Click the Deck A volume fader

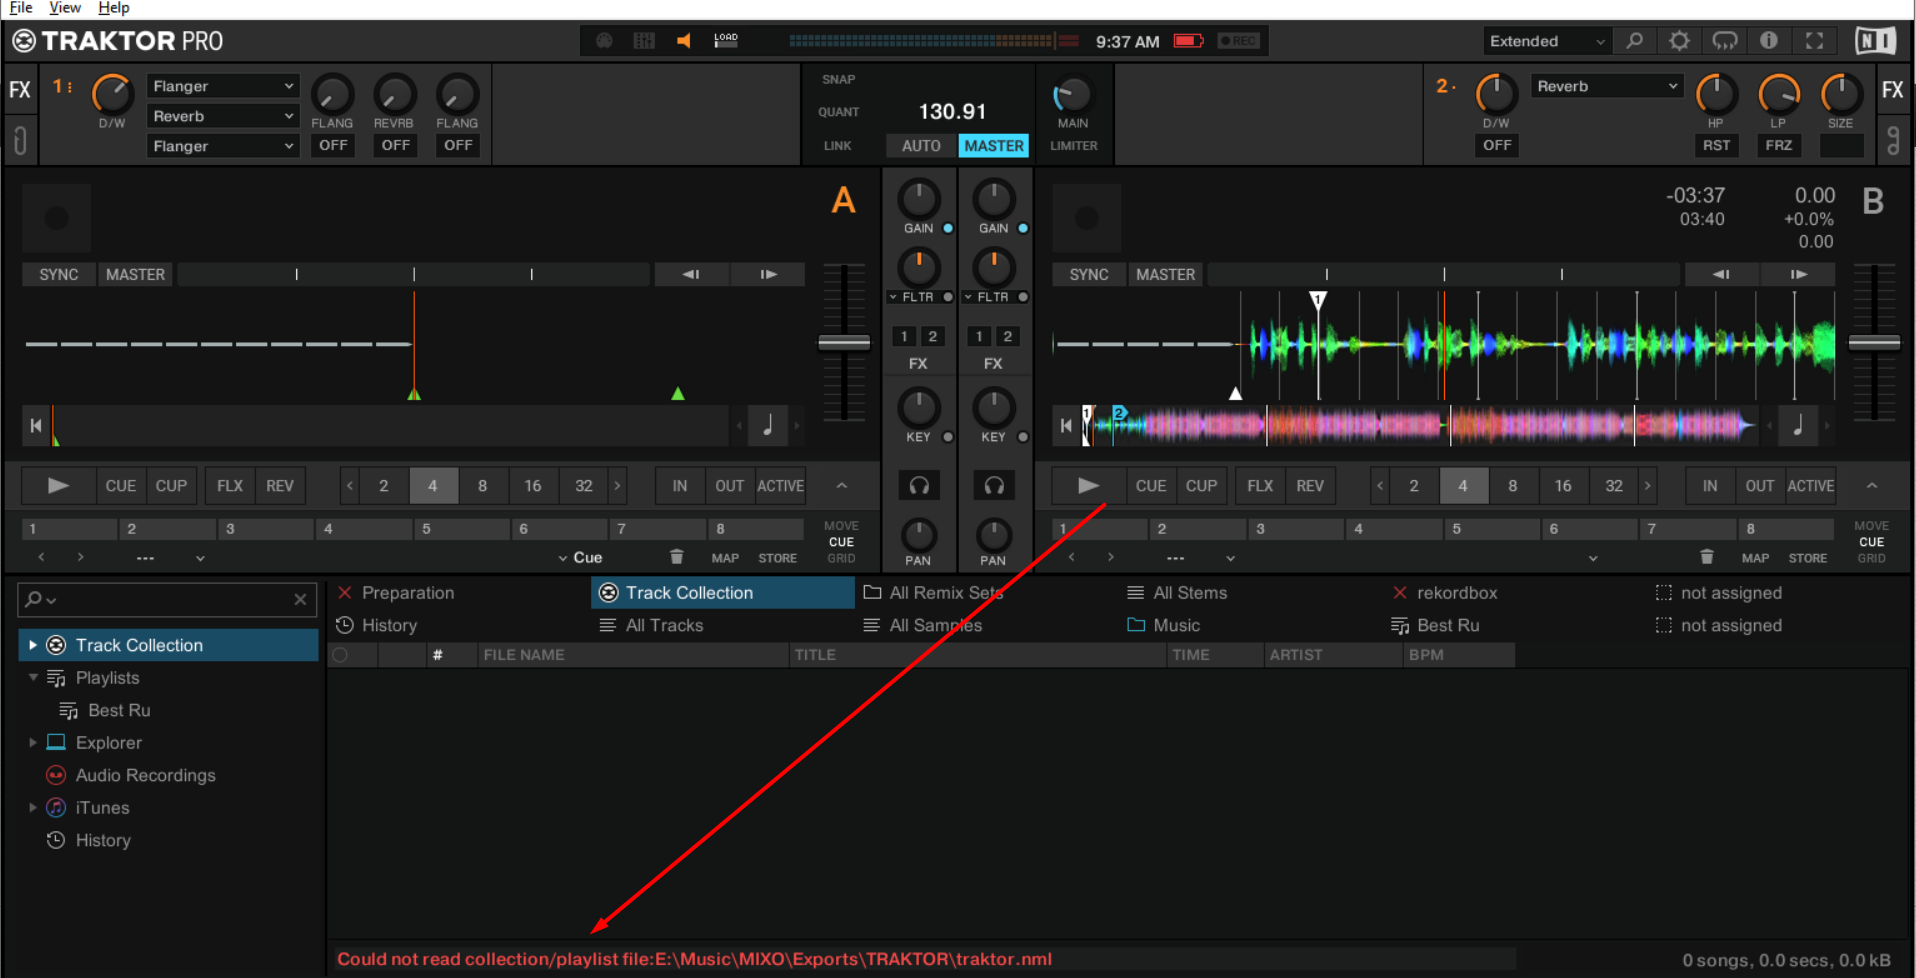click(844, 343)
